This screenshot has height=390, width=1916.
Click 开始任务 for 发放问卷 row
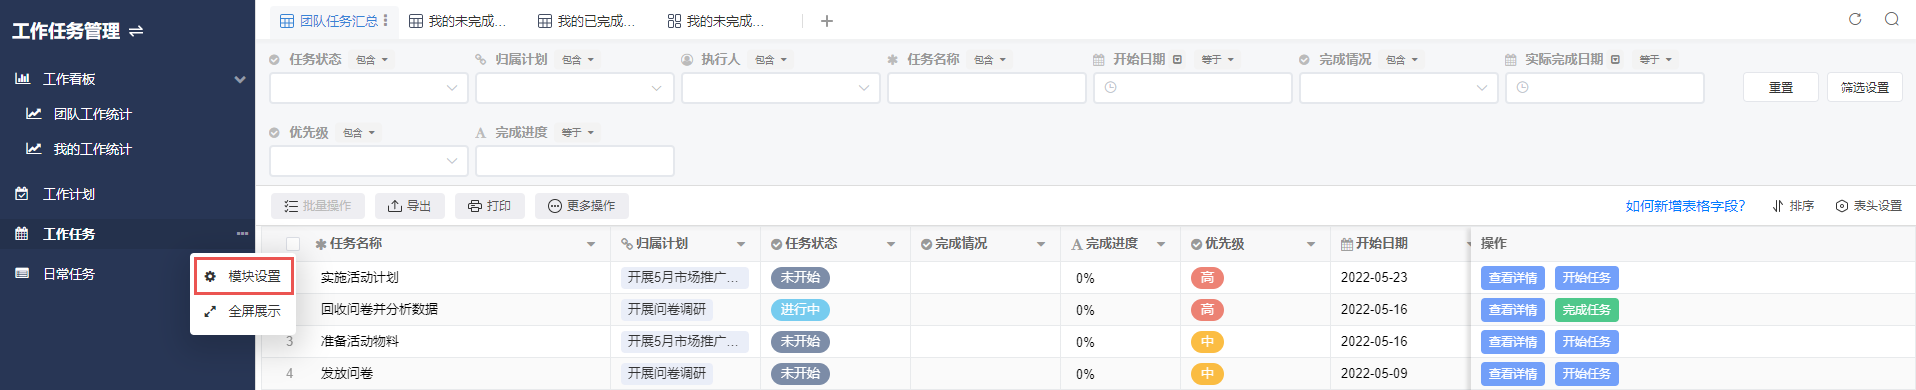[x=1587, y=374]
